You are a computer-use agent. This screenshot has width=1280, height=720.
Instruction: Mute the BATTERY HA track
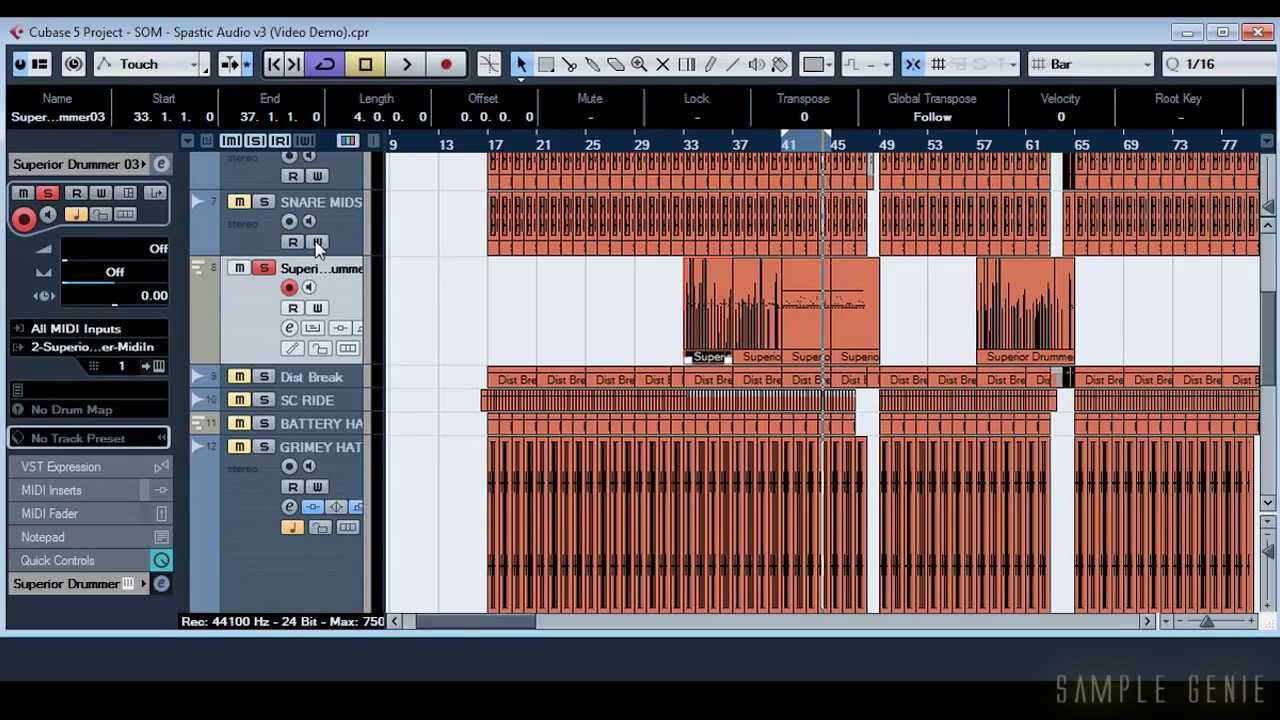pos(239,423)
